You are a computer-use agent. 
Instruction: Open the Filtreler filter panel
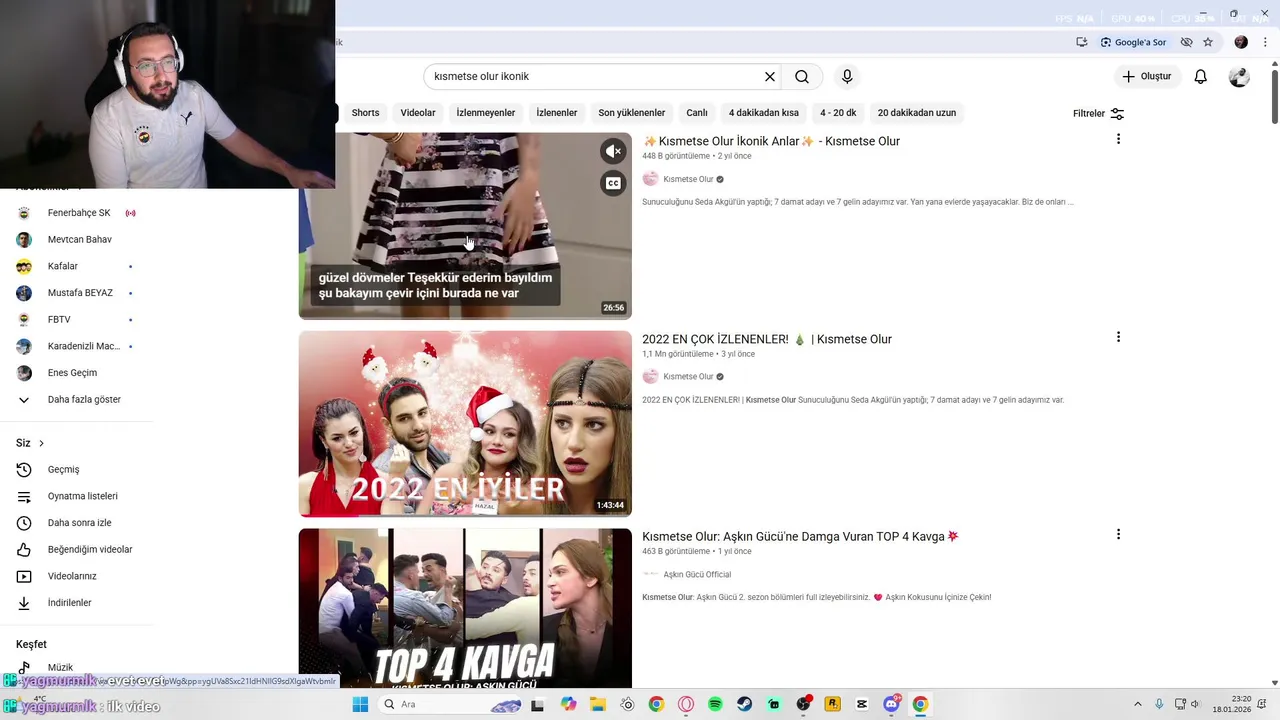point(1098,114)
